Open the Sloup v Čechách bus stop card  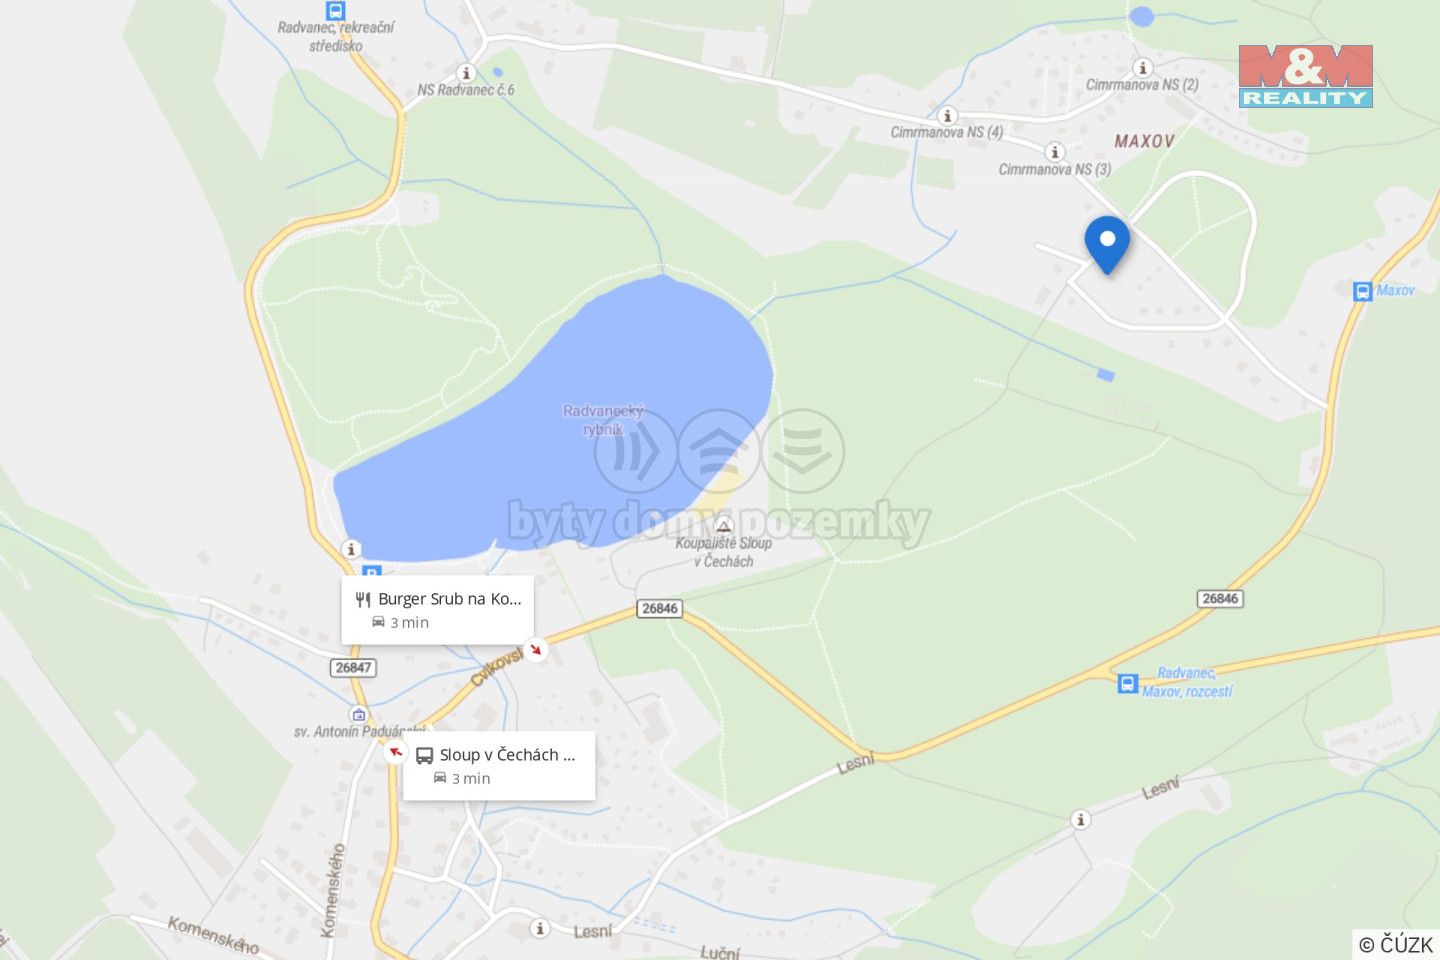tap(499, 766)
